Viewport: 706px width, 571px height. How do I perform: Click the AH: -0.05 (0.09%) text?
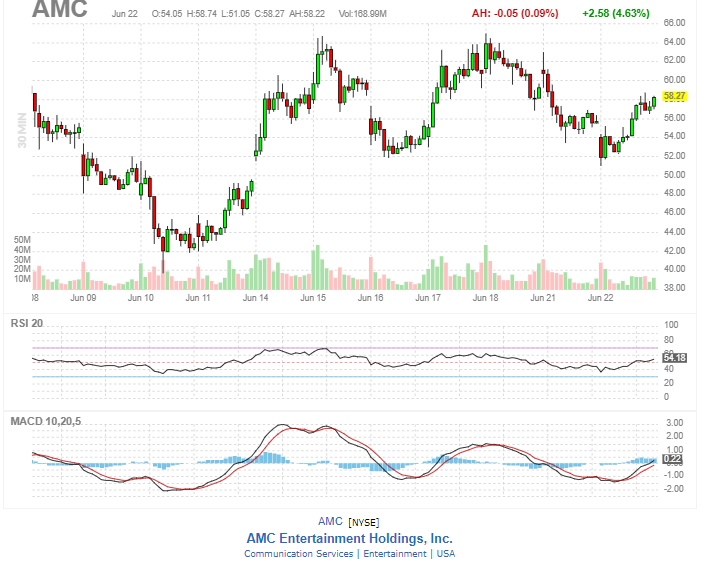click(x=515, y=14)
